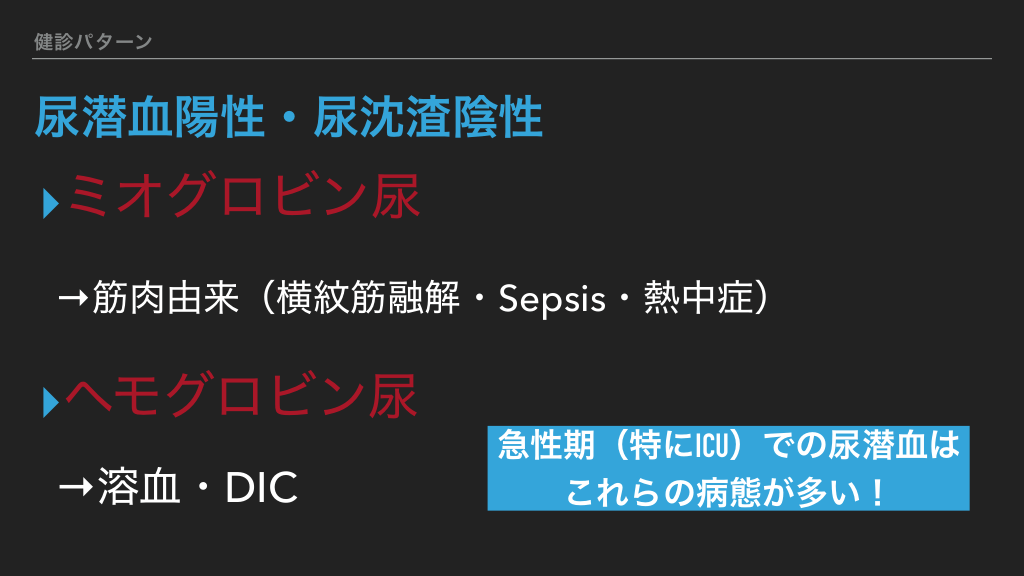
Task: Click the これらの病態が多い！ line
Action: pos(728,492)
